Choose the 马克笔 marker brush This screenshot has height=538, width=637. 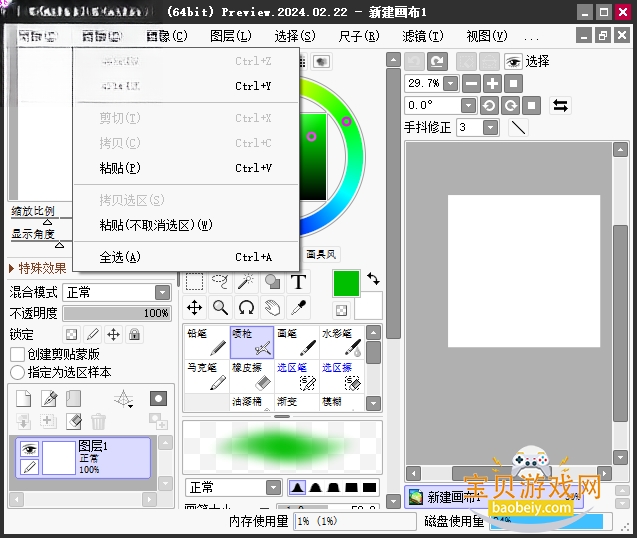(207, 376)
